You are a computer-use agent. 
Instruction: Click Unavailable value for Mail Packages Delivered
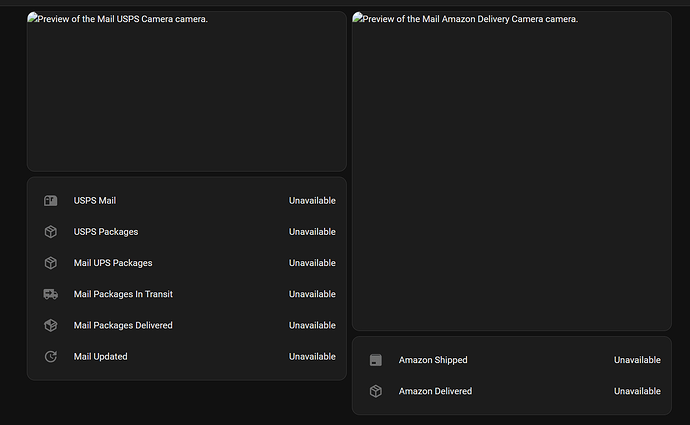[312, 326]
